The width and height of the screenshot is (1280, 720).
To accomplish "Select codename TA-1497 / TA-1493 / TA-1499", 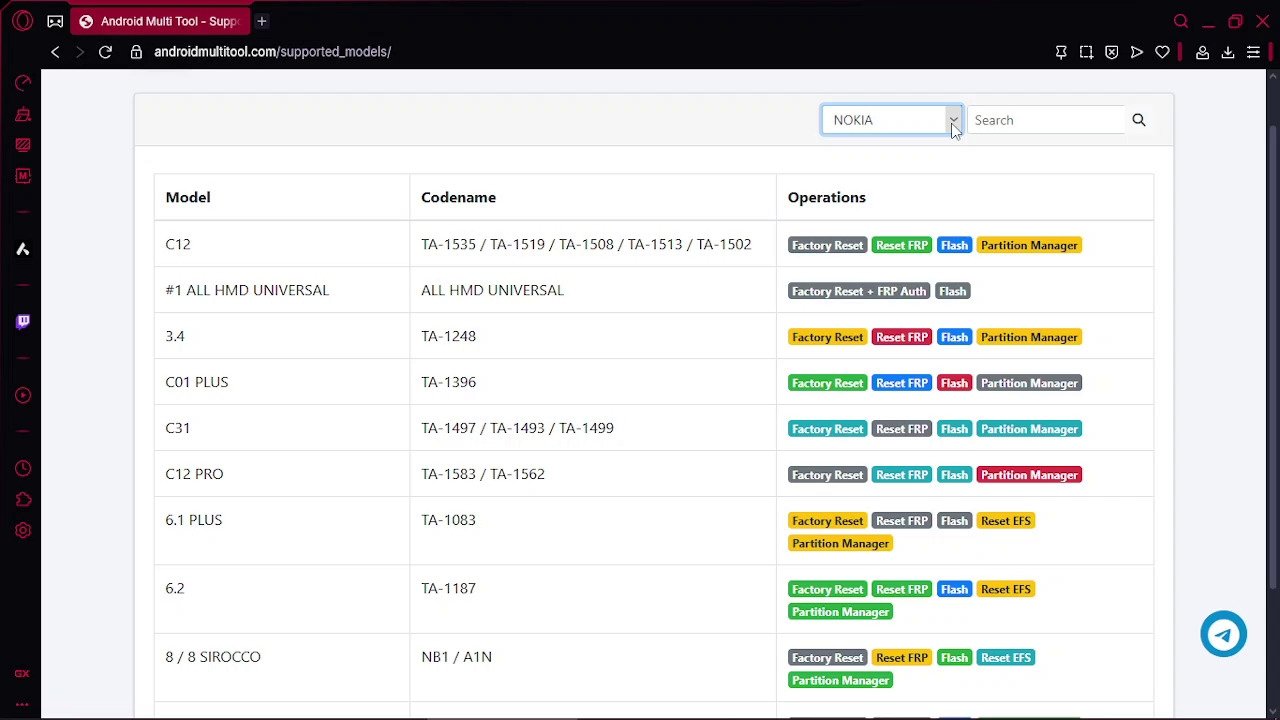I will pyautogui.click(x=517, y=428).
